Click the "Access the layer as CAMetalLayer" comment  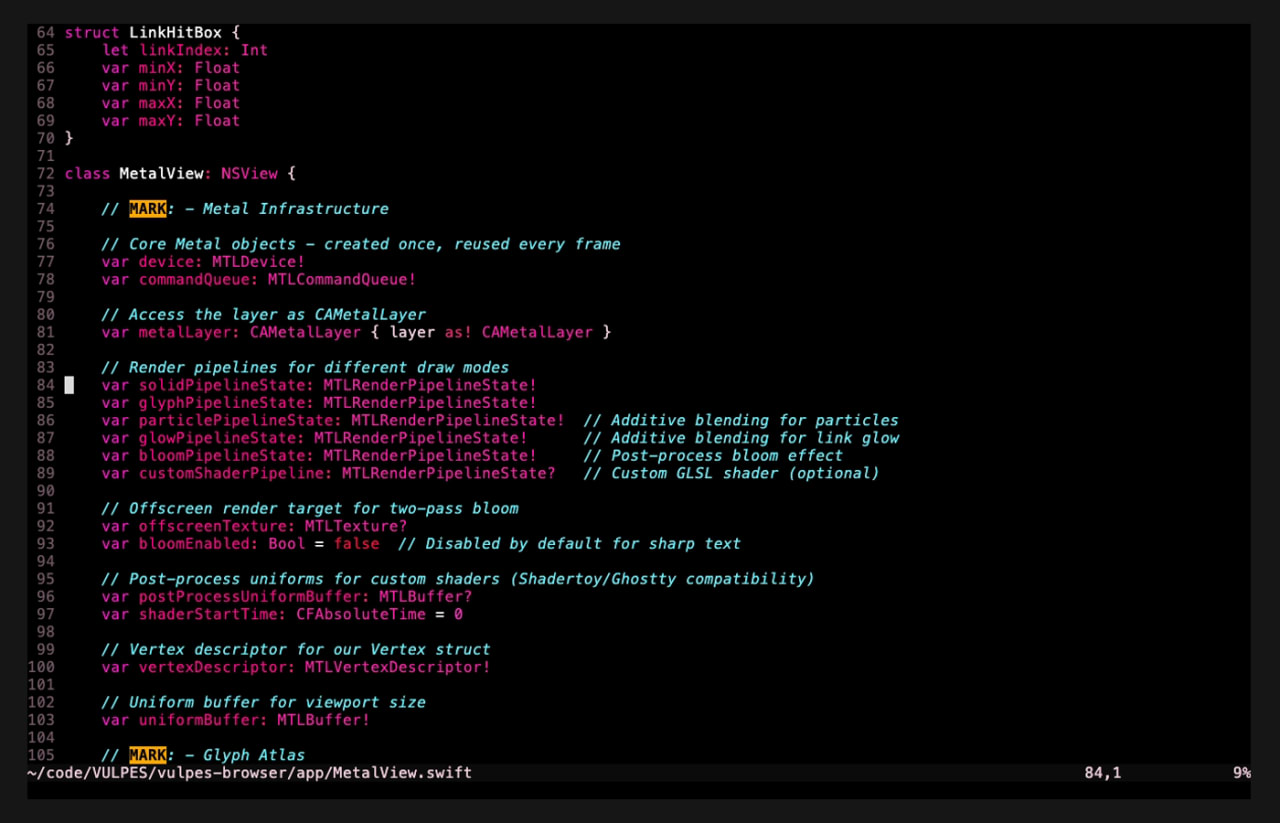point(264,315)
